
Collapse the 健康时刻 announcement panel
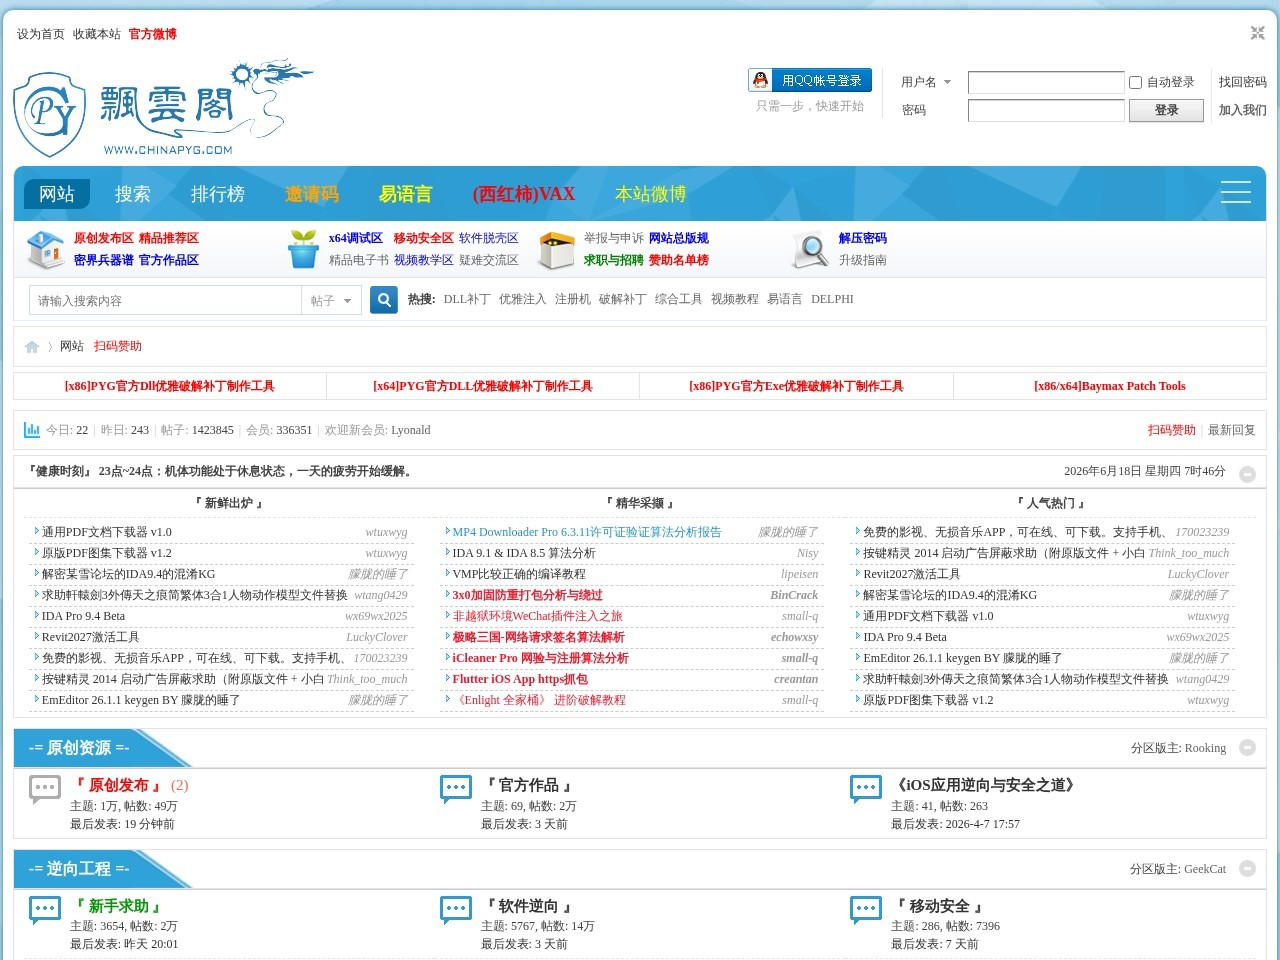1247,474
